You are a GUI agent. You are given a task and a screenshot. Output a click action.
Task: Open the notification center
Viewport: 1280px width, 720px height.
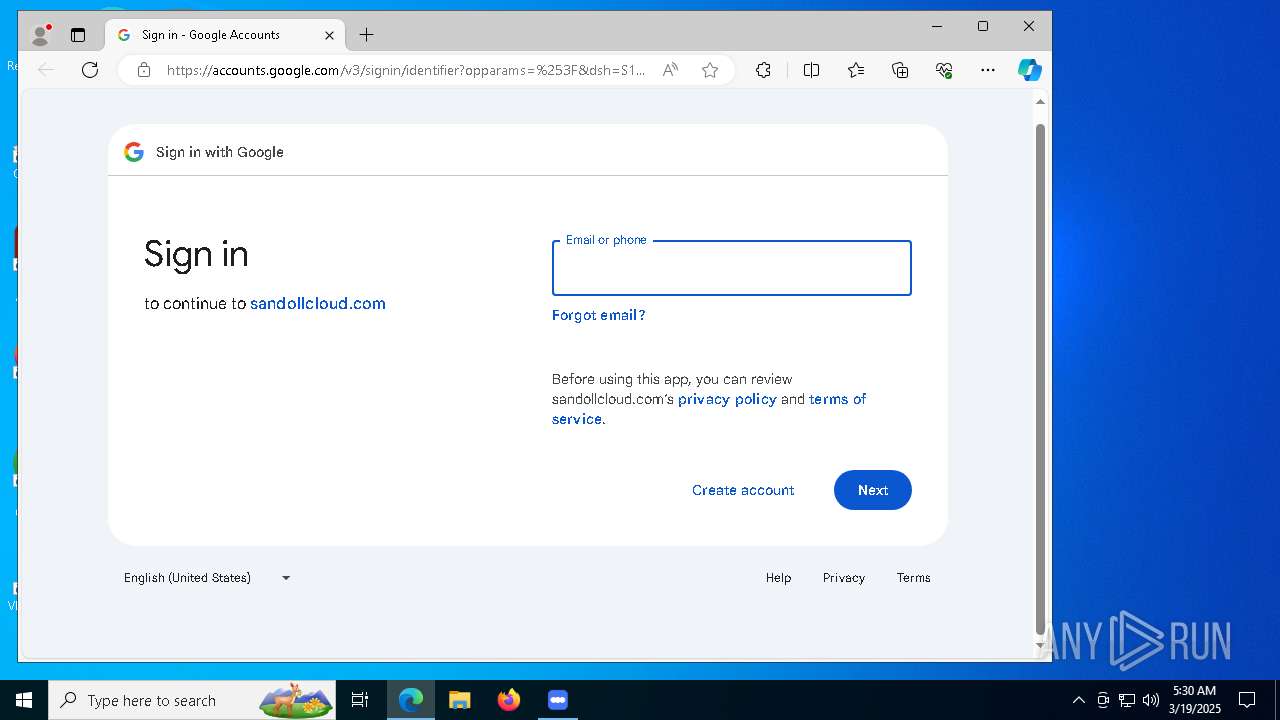click(x=1247, y=700)
